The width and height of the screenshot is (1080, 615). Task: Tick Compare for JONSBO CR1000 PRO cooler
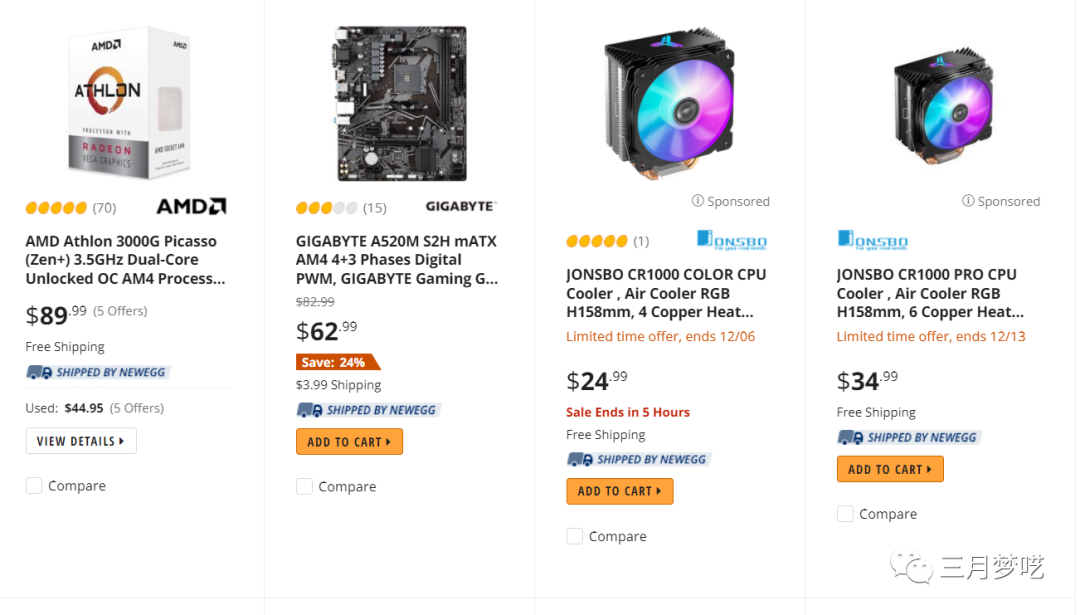845,514
